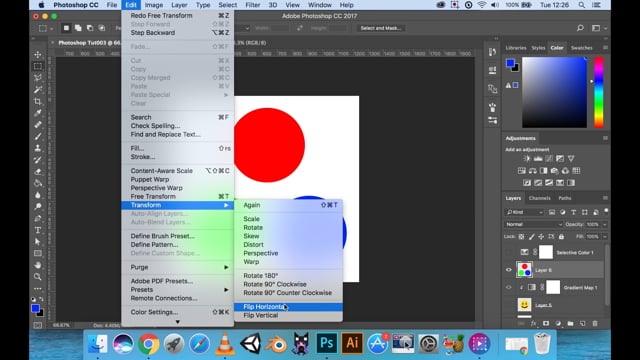
Task: Open the Filter menu
Action: coord(253,5)
